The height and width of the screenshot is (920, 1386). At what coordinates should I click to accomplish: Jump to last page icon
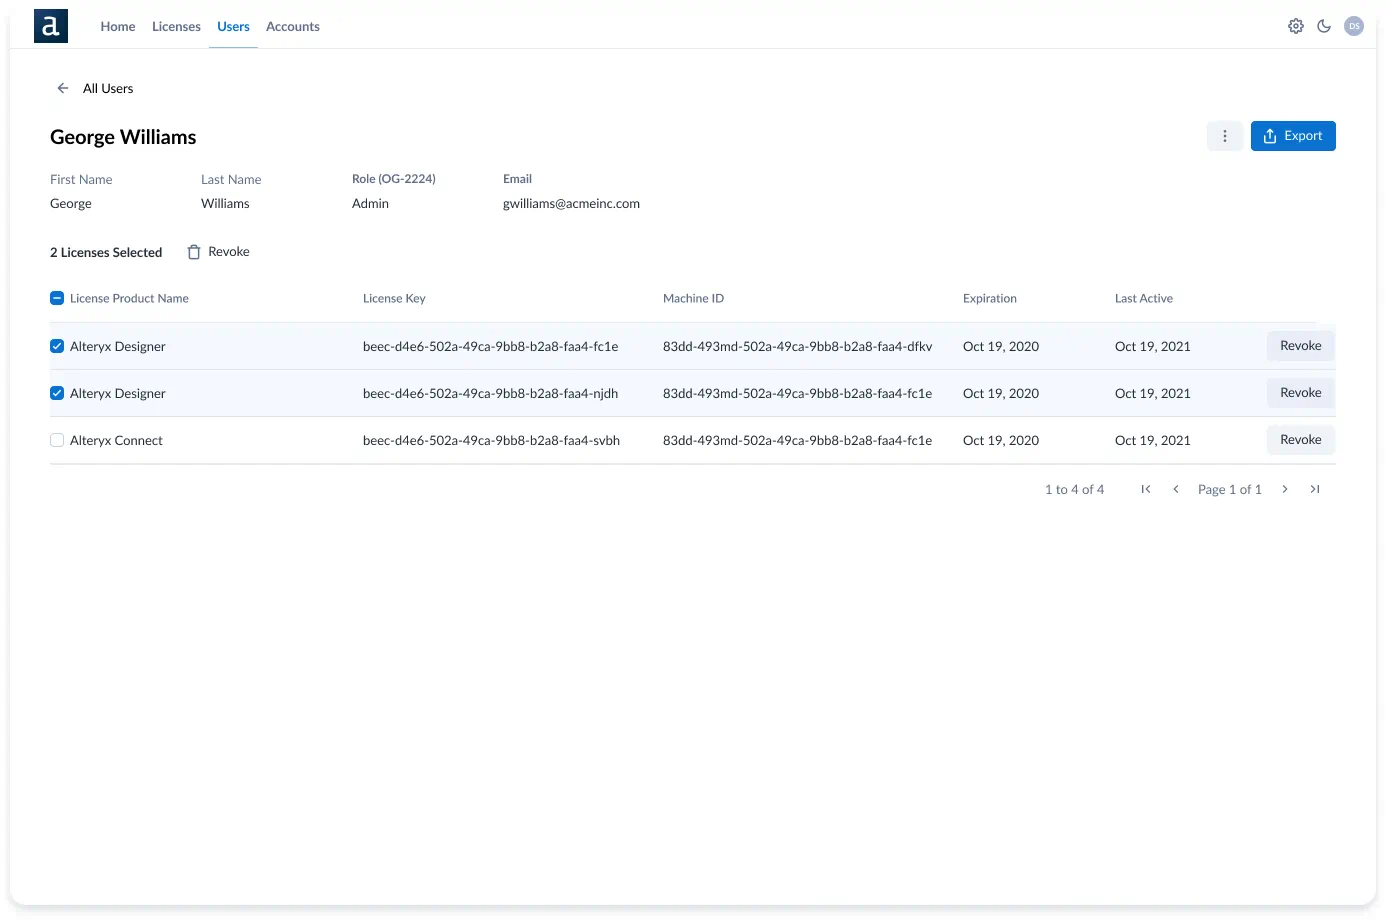pos(1315,489)
